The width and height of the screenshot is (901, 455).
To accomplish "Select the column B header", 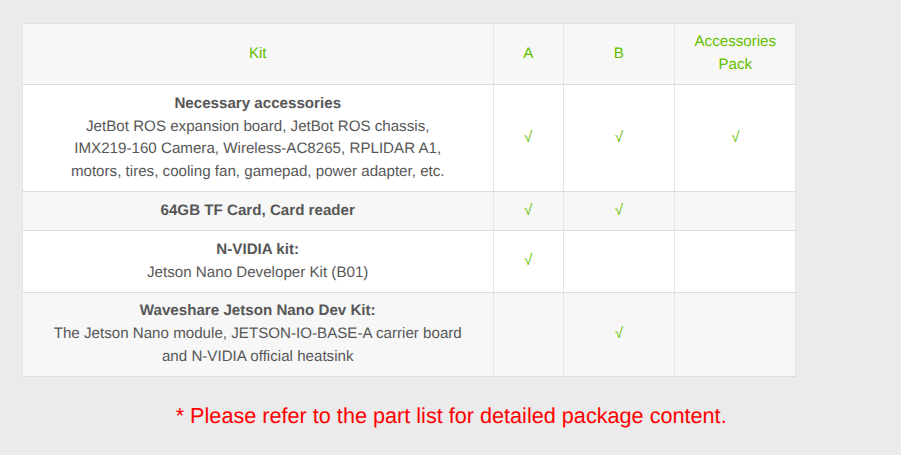I will [618, 53].
